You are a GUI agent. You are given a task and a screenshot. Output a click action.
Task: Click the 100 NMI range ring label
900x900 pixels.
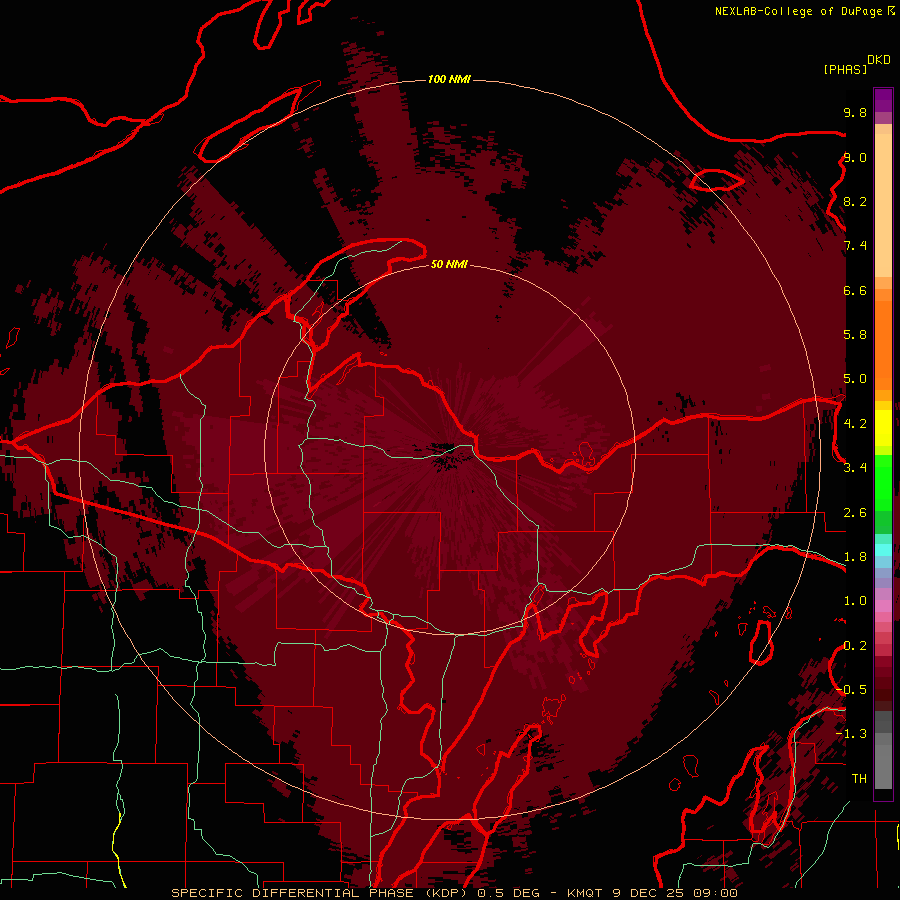click(449, 79)
